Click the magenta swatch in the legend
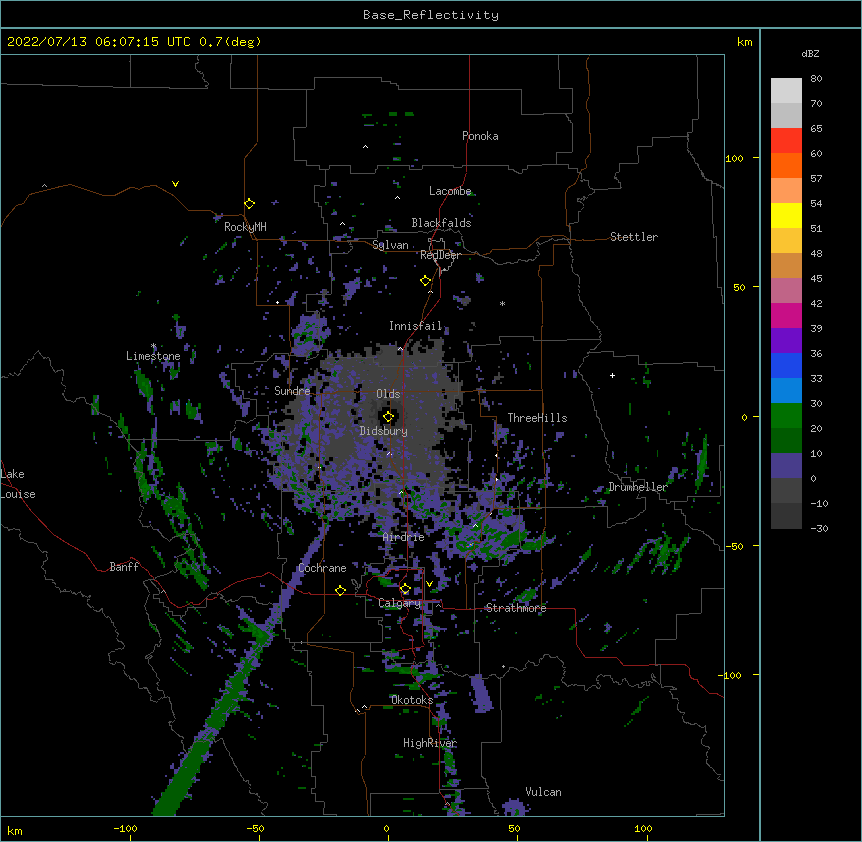The height and width of the screenshot is (842, 862). [786, 315]
